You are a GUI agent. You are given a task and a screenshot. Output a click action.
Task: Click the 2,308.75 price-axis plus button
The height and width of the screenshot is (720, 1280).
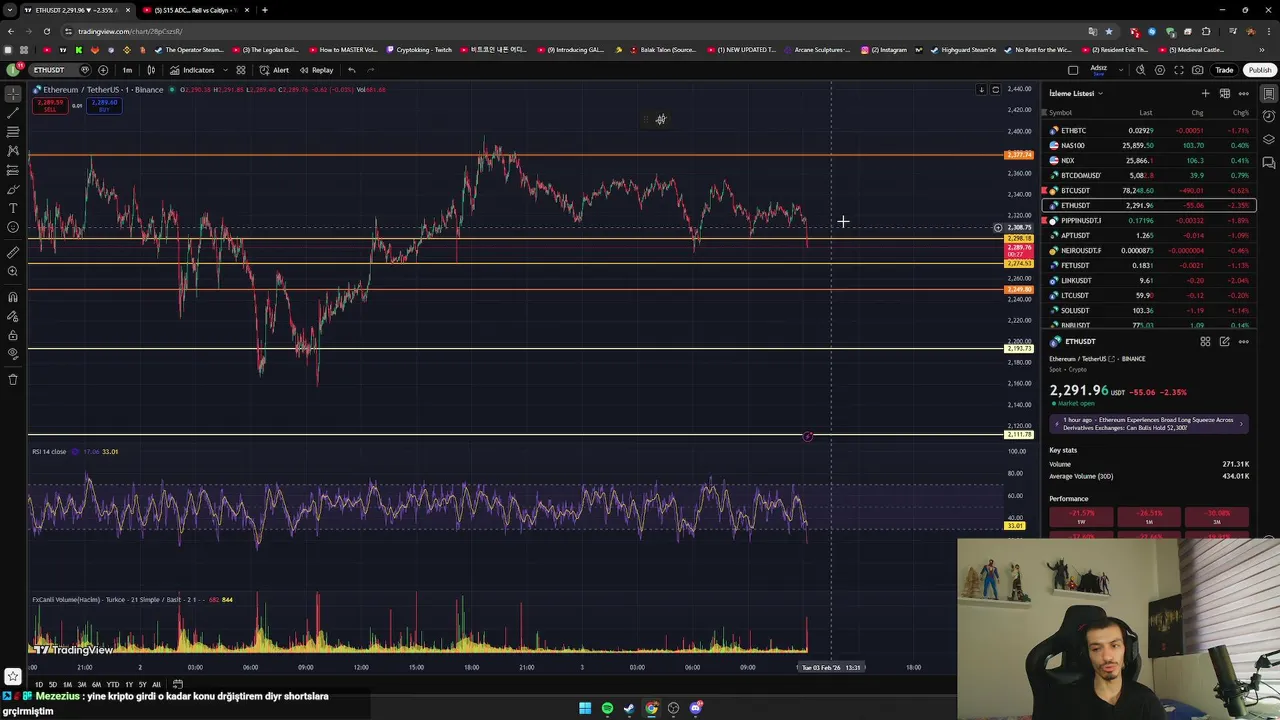pos(997,228)
